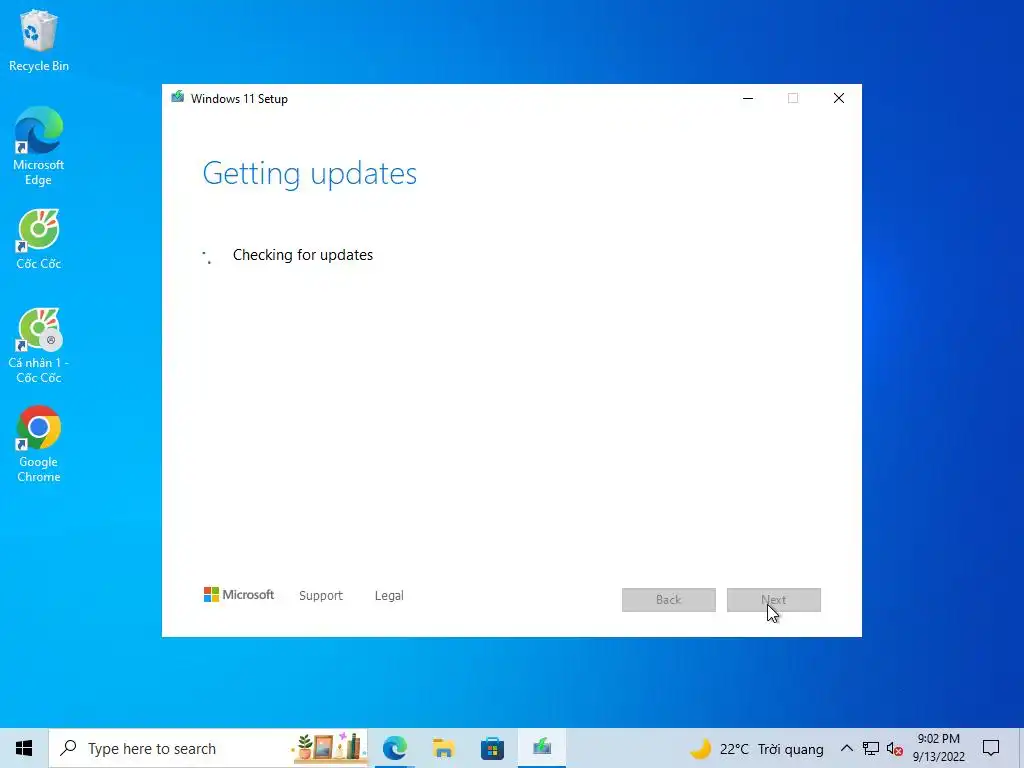Open Microsoft Store from the taskbar
Image resolution: width=1024 pixels, height=768 pixels.
point(492,748)
